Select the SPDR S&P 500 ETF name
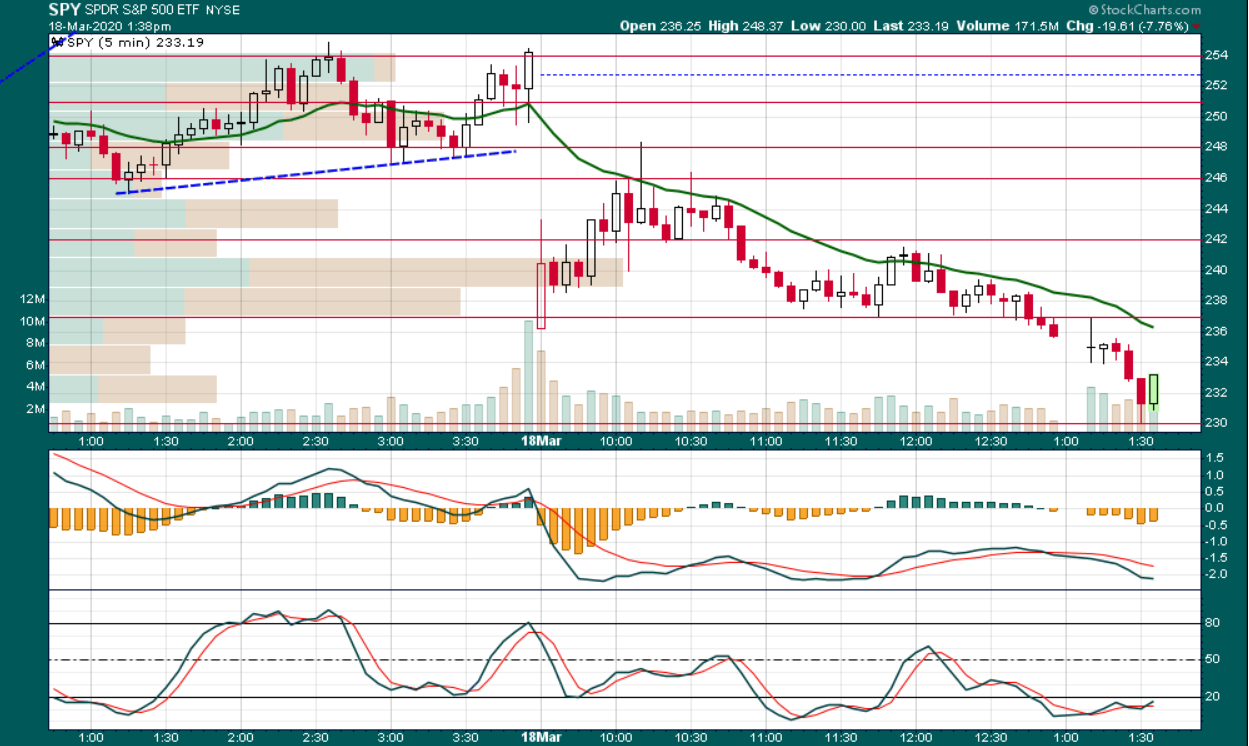Screen dimensions: 1249x746 pos(140,11)
